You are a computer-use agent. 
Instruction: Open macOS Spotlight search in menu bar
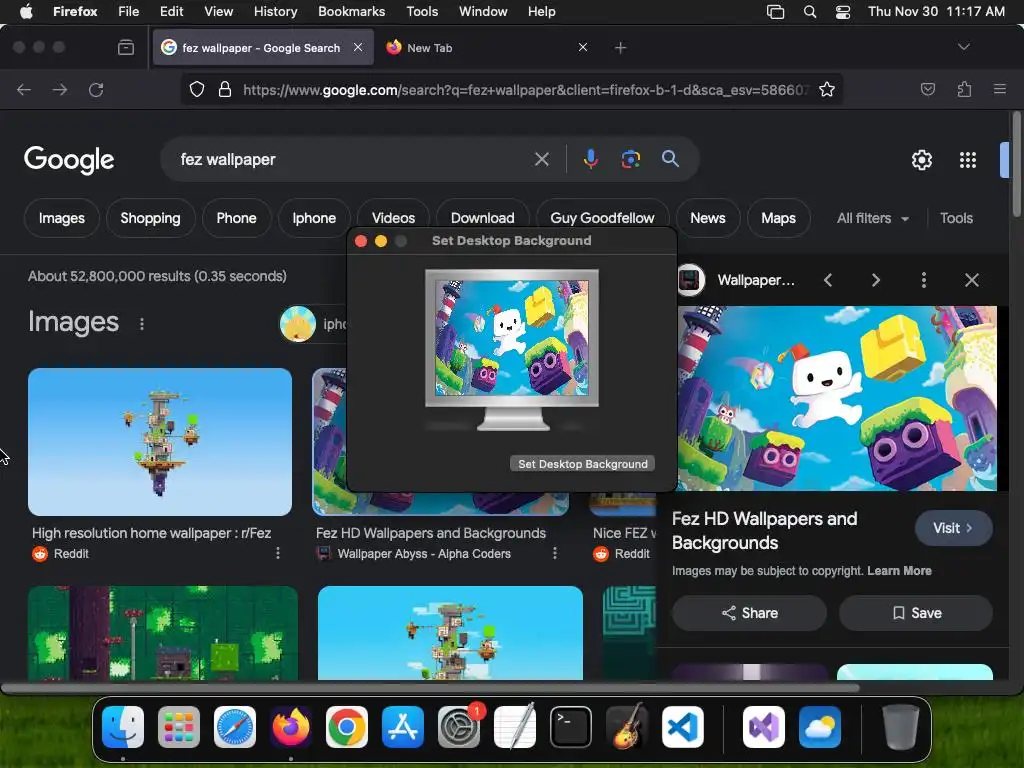click(x=810, y=11)
